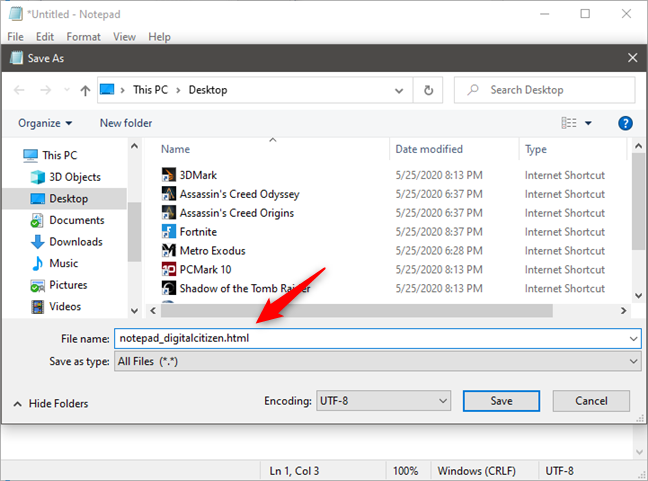
Task: Click the Cancel button
Action: (x=591, y=401)
